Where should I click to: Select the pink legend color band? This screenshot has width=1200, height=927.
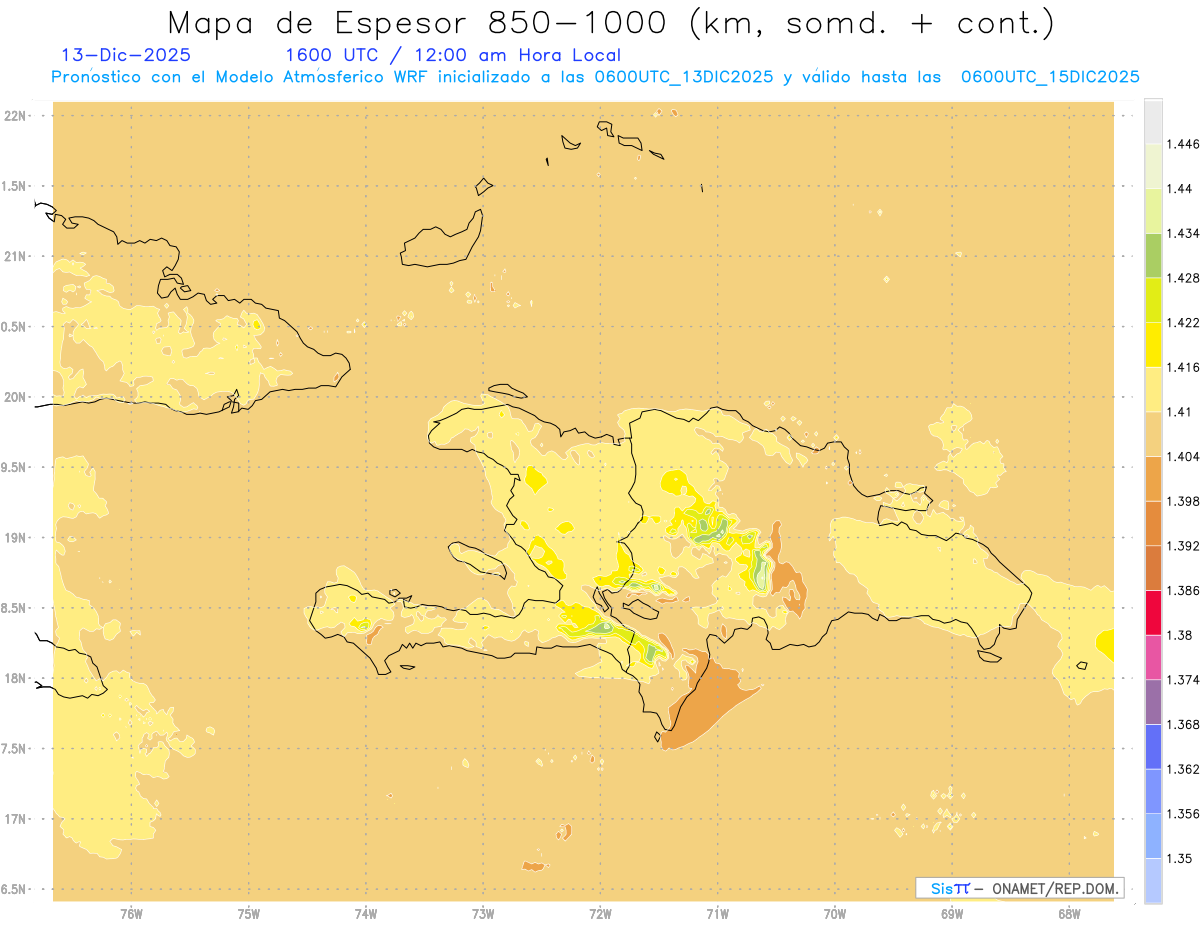point(1153,657)
